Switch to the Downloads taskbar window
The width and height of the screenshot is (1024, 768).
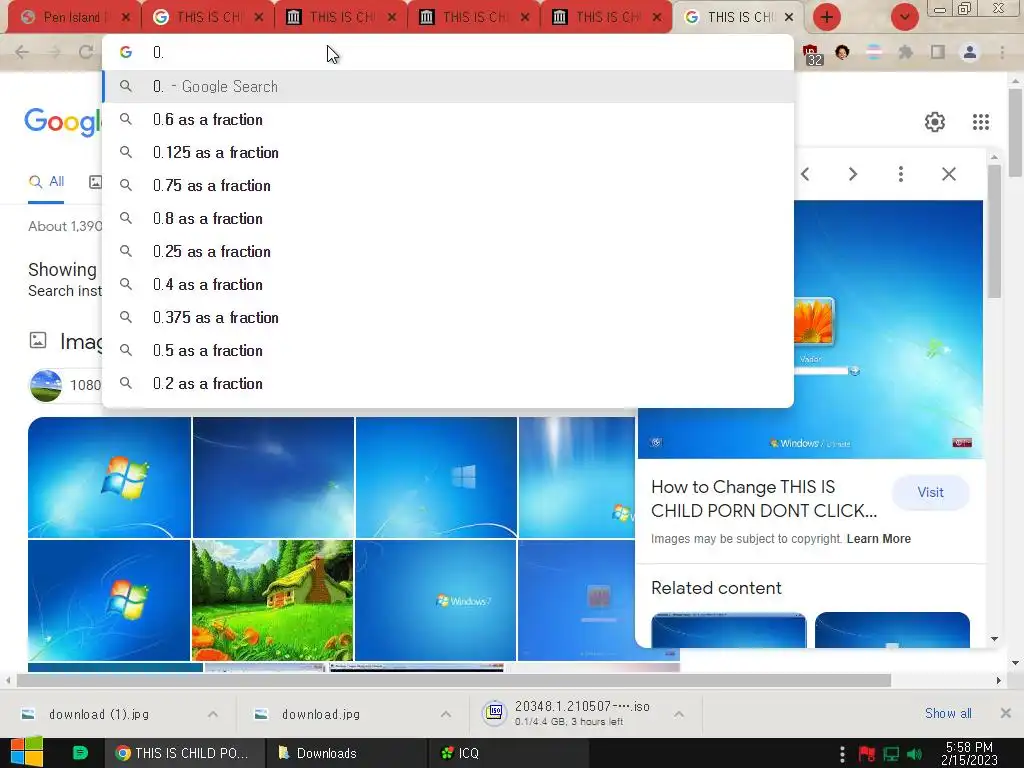click(x=346, y=753)
